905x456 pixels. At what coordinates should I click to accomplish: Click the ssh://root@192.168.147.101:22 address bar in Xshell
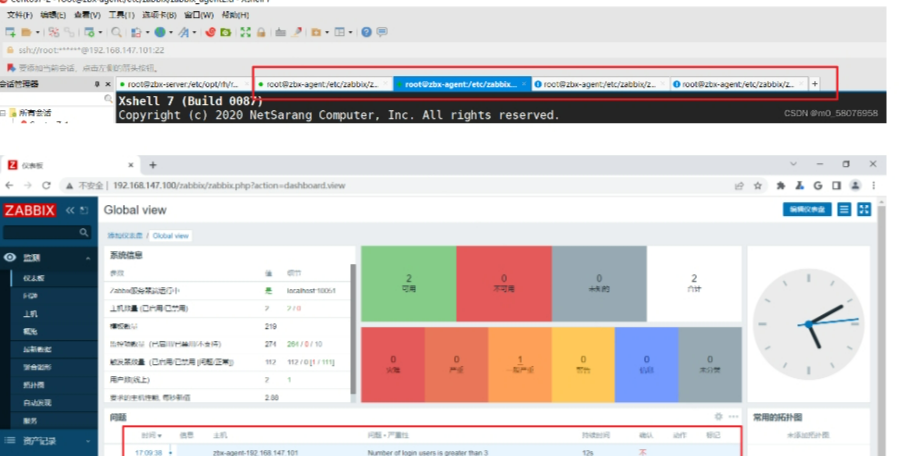pyautogui.click(x=443, y=50)
